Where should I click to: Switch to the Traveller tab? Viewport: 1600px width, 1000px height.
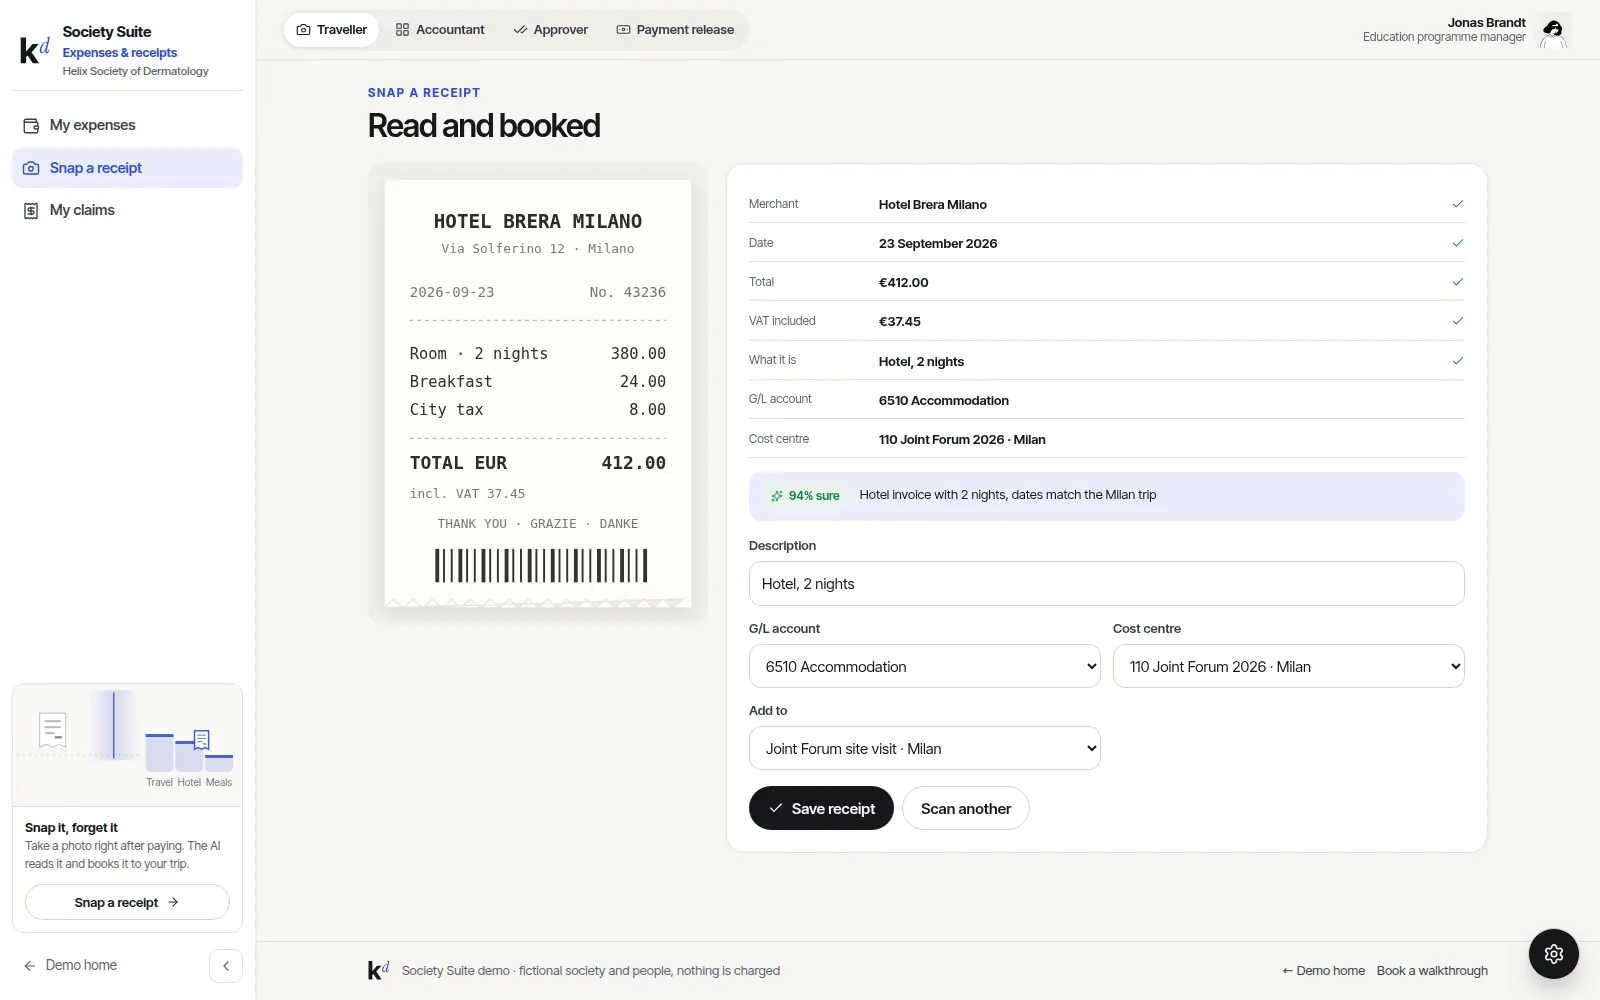332,30
